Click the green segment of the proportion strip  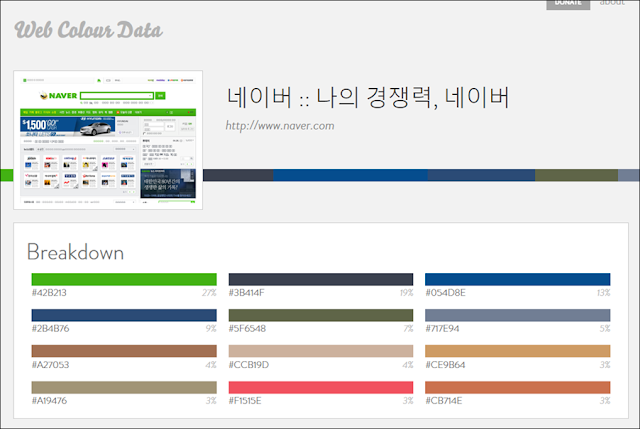click(x=7, y=175)
